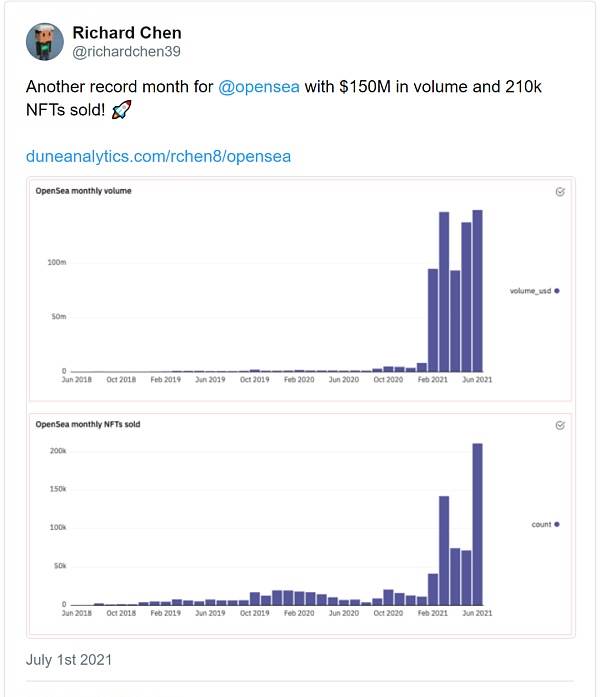
Task: Click the July 1st 2021 date stamp
Action: pos(69,660)
